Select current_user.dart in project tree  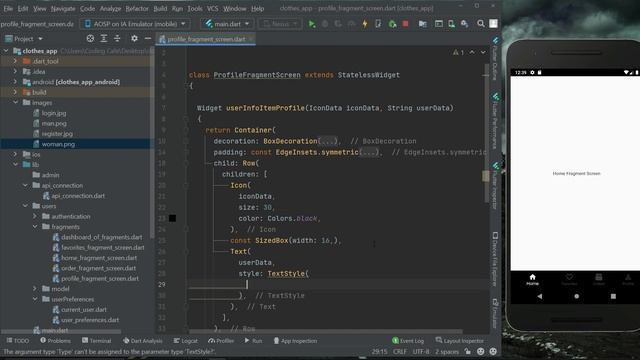pyautogui.click(x=84, y=309)
